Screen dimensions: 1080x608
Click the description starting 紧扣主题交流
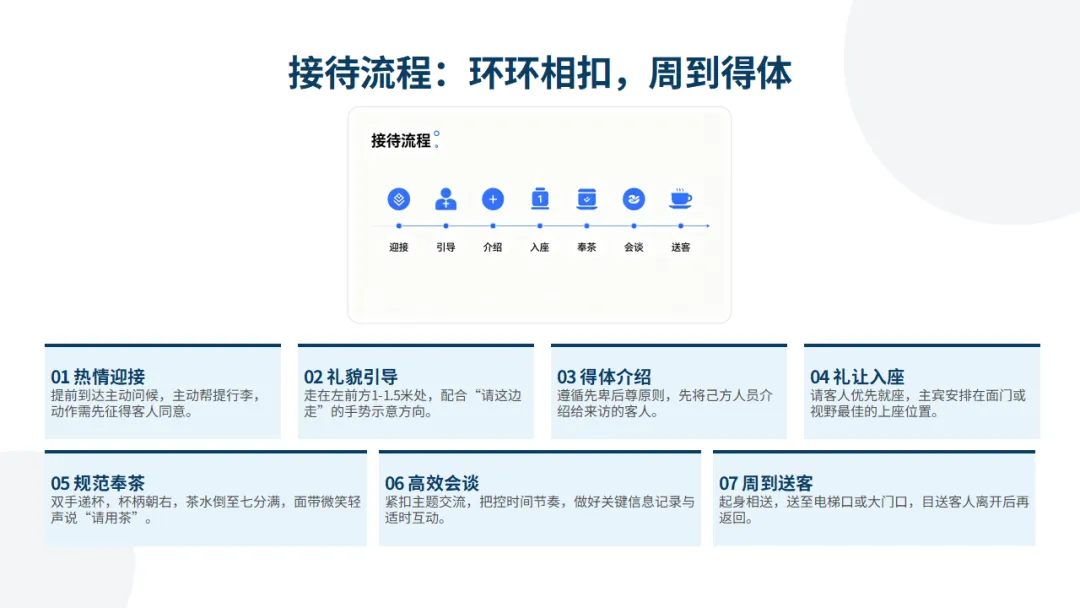(x=540, y=510)
